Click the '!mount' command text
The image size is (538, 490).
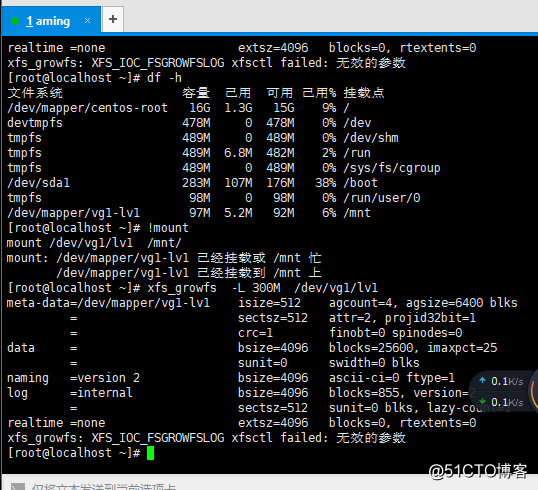tap(168, 228)
